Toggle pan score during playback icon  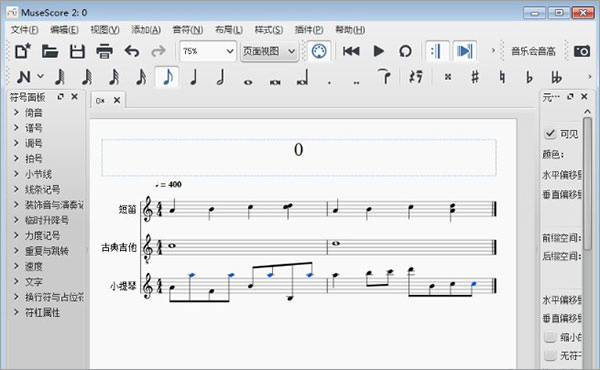point(465,51)
